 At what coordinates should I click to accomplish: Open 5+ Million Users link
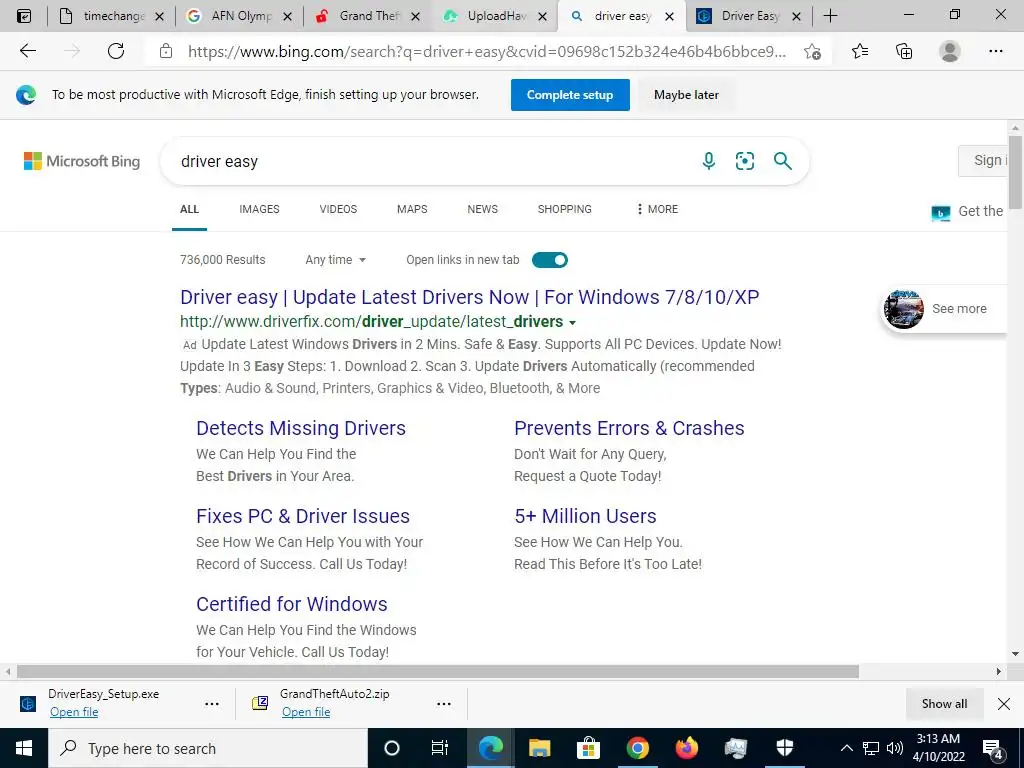point(585,516)
